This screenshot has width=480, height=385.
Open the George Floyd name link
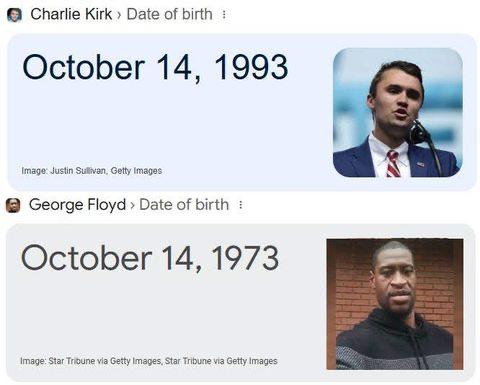tap(77, 205)
